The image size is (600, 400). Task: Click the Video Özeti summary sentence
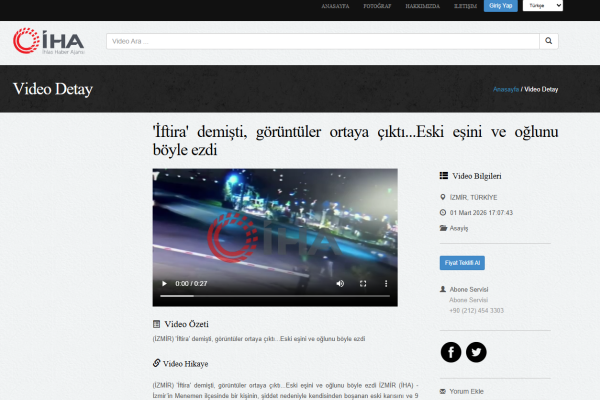pyautogui.click(x=259, y=339)
